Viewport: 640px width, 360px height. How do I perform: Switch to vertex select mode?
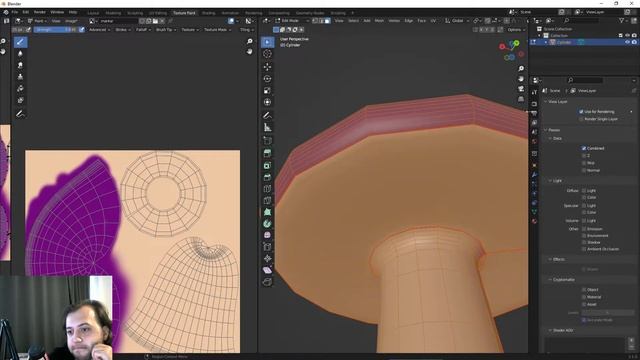316,21
